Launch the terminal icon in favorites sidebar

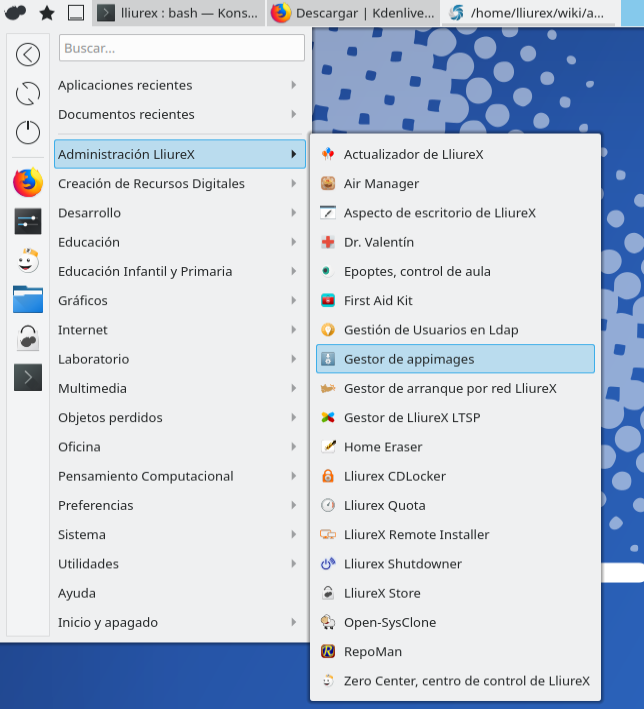pyautogui.click(x=28, y=377)
